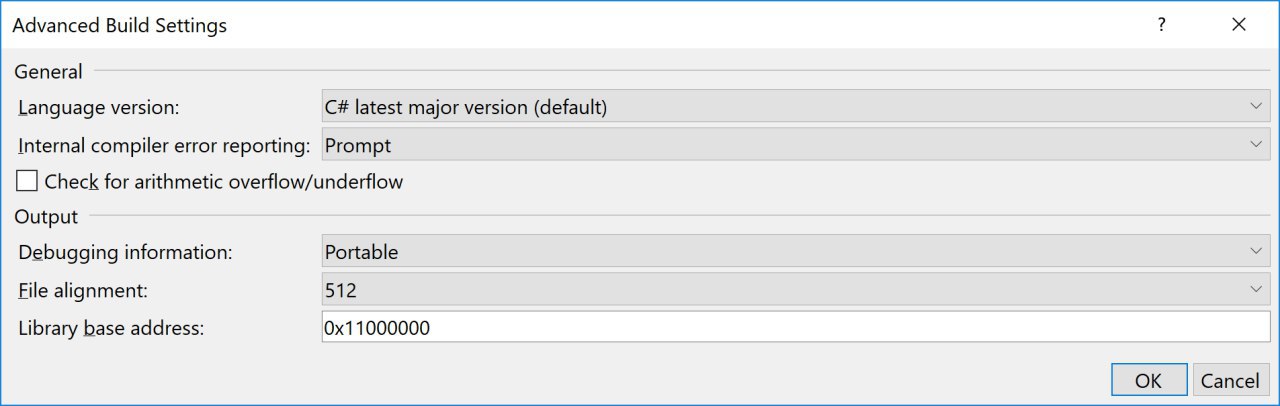Click the "File alignment:" label
The image size is (1280, 406).
click(x=83, y=290)
